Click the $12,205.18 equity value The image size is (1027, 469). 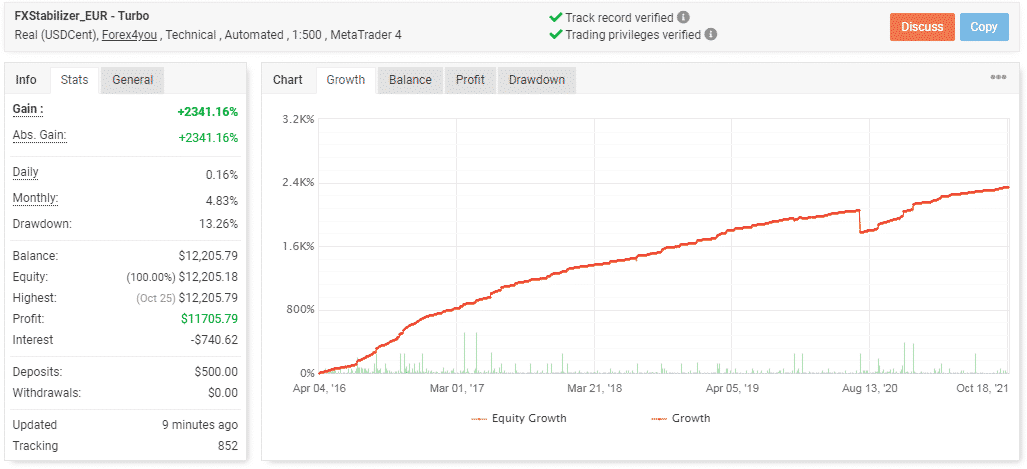[208, 277]
